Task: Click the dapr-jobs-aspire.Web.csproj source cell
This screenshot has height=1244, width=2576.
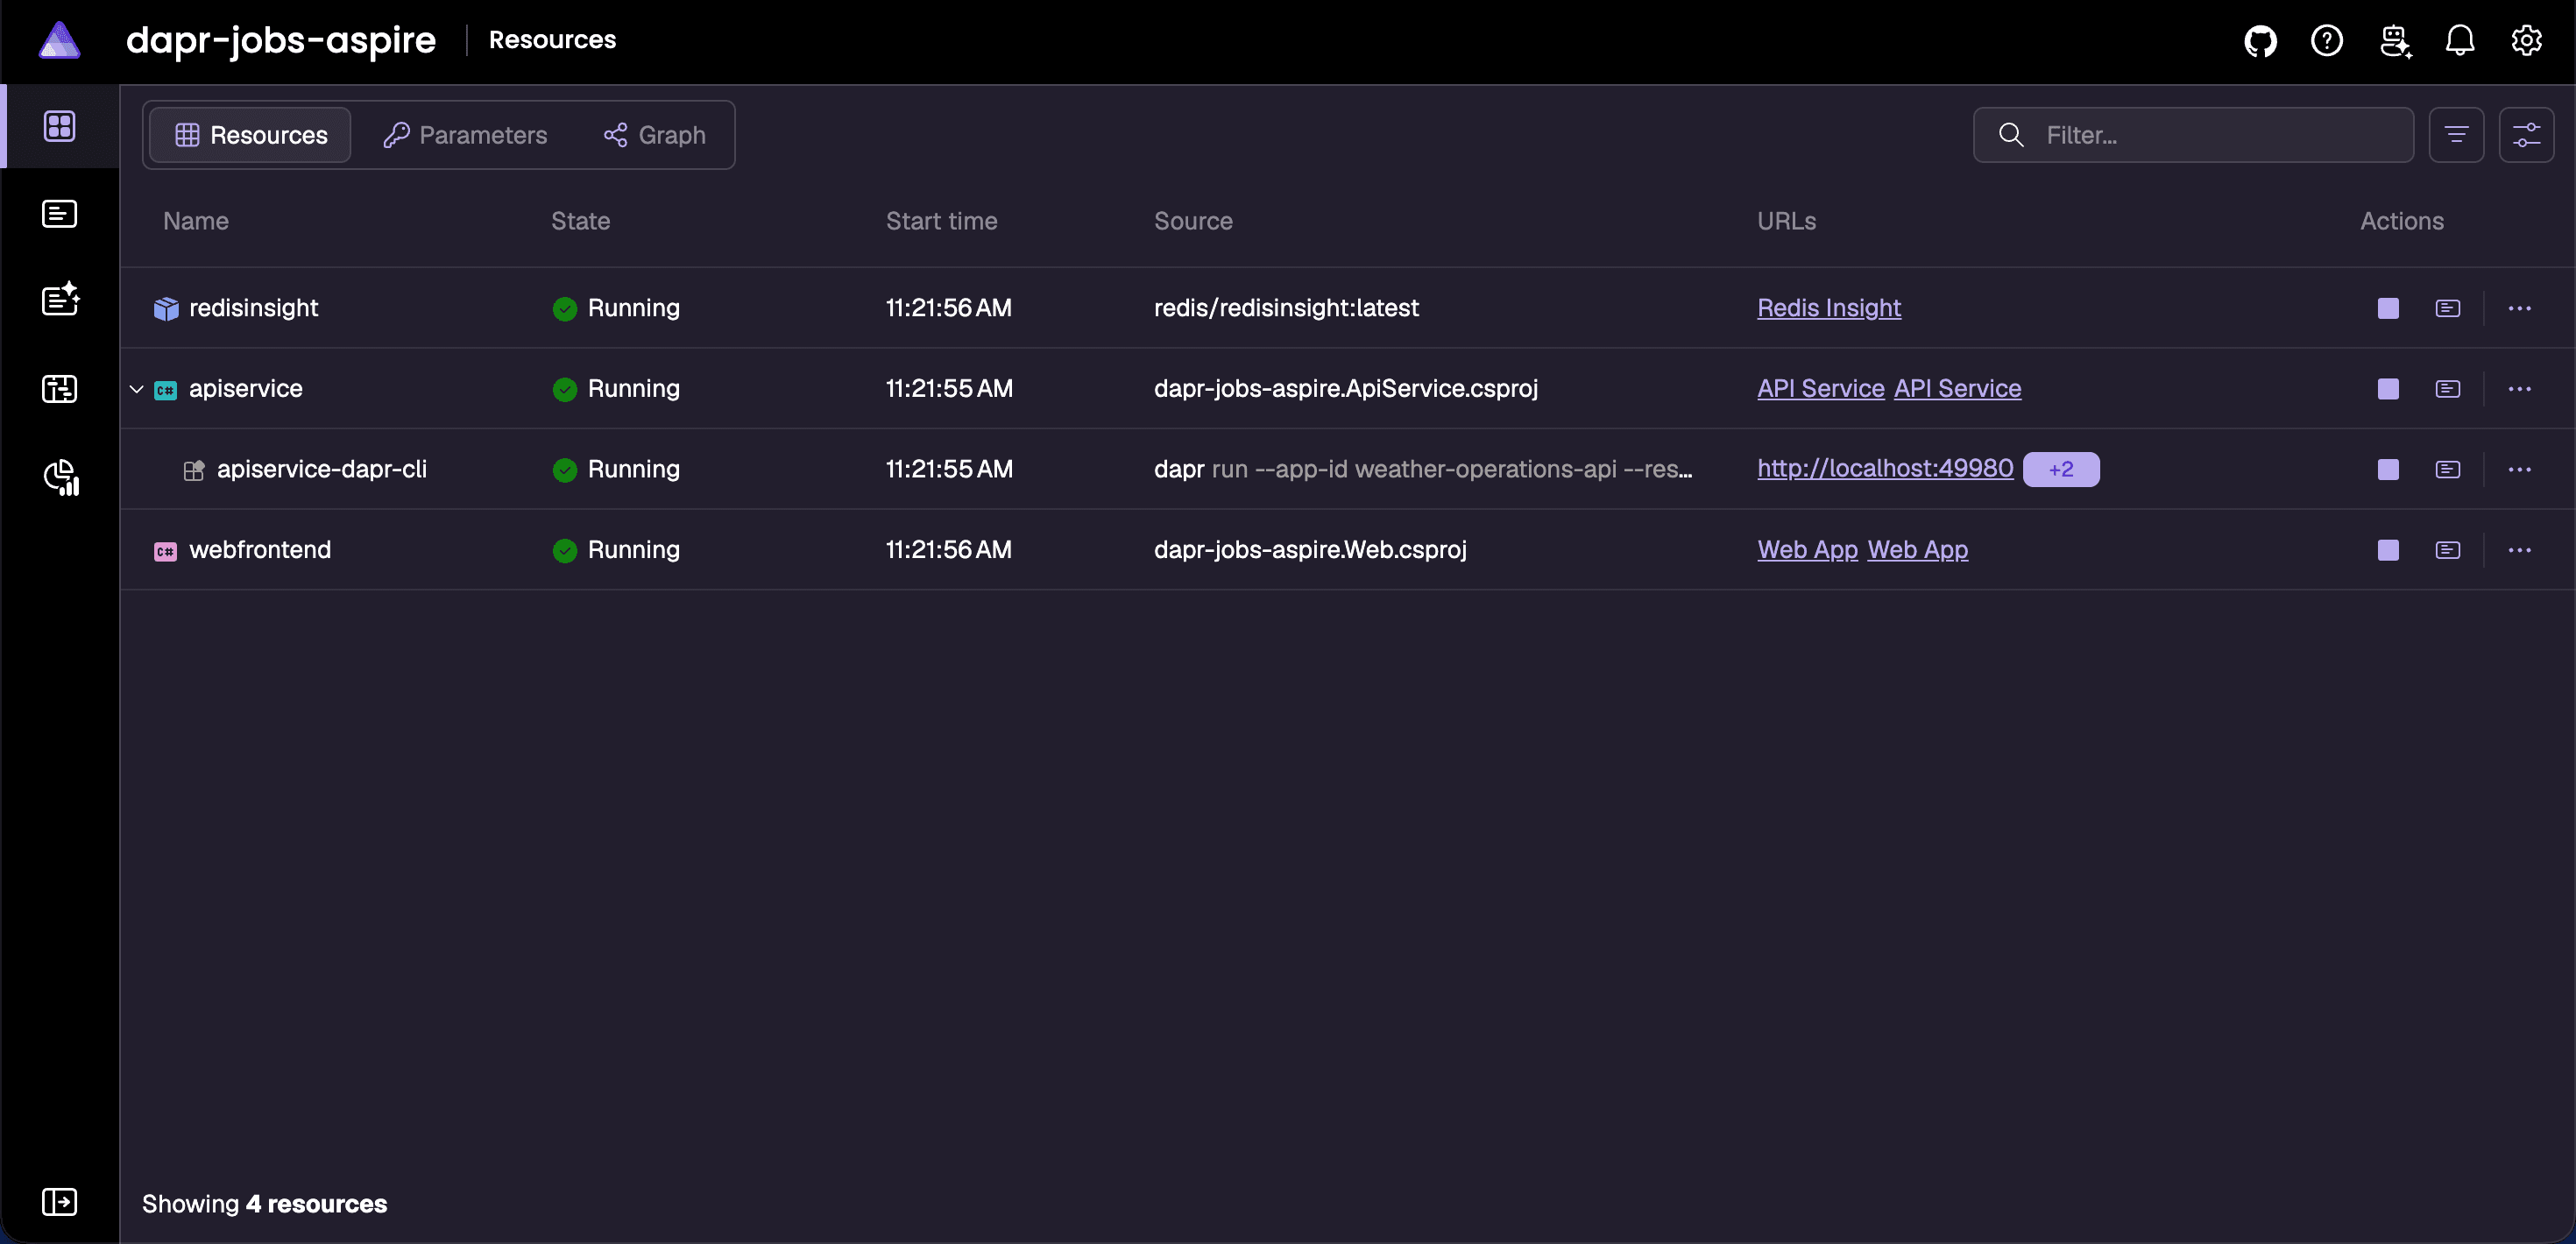Action: pyautogui.click(x=1310, y=550)
